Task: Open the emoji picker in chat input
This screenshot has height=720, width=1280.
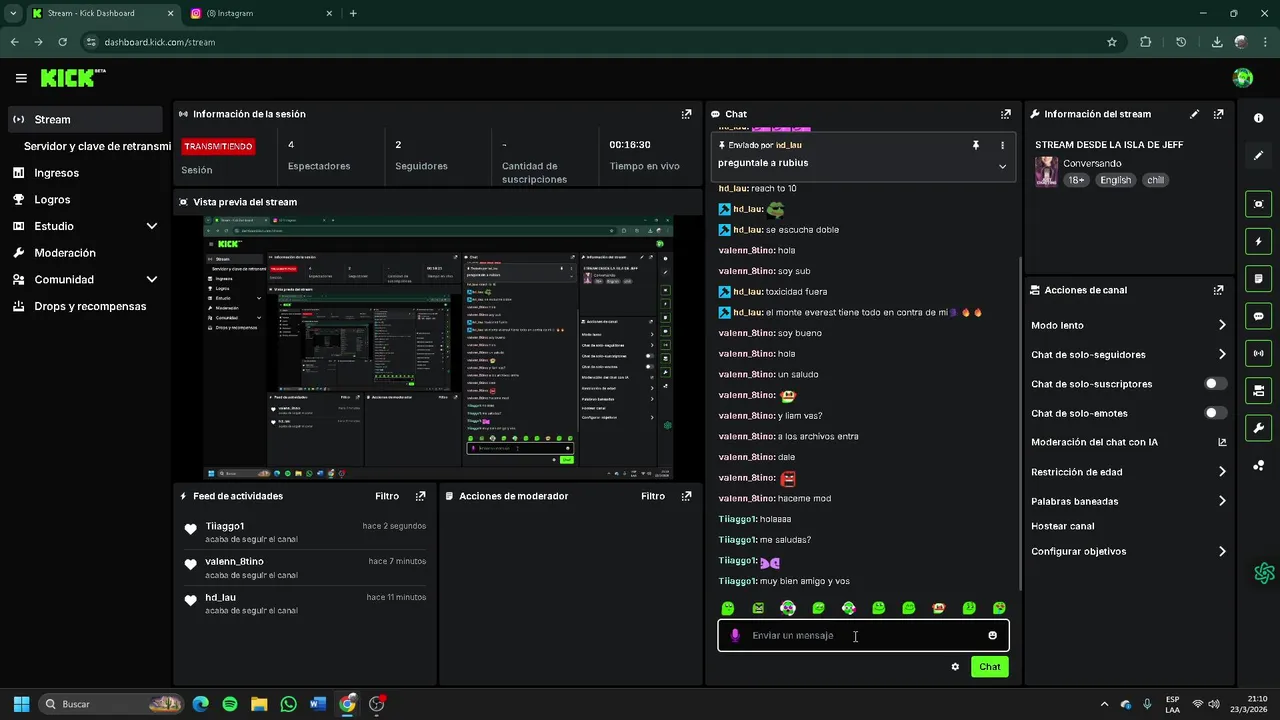Action: click(992, 636)
